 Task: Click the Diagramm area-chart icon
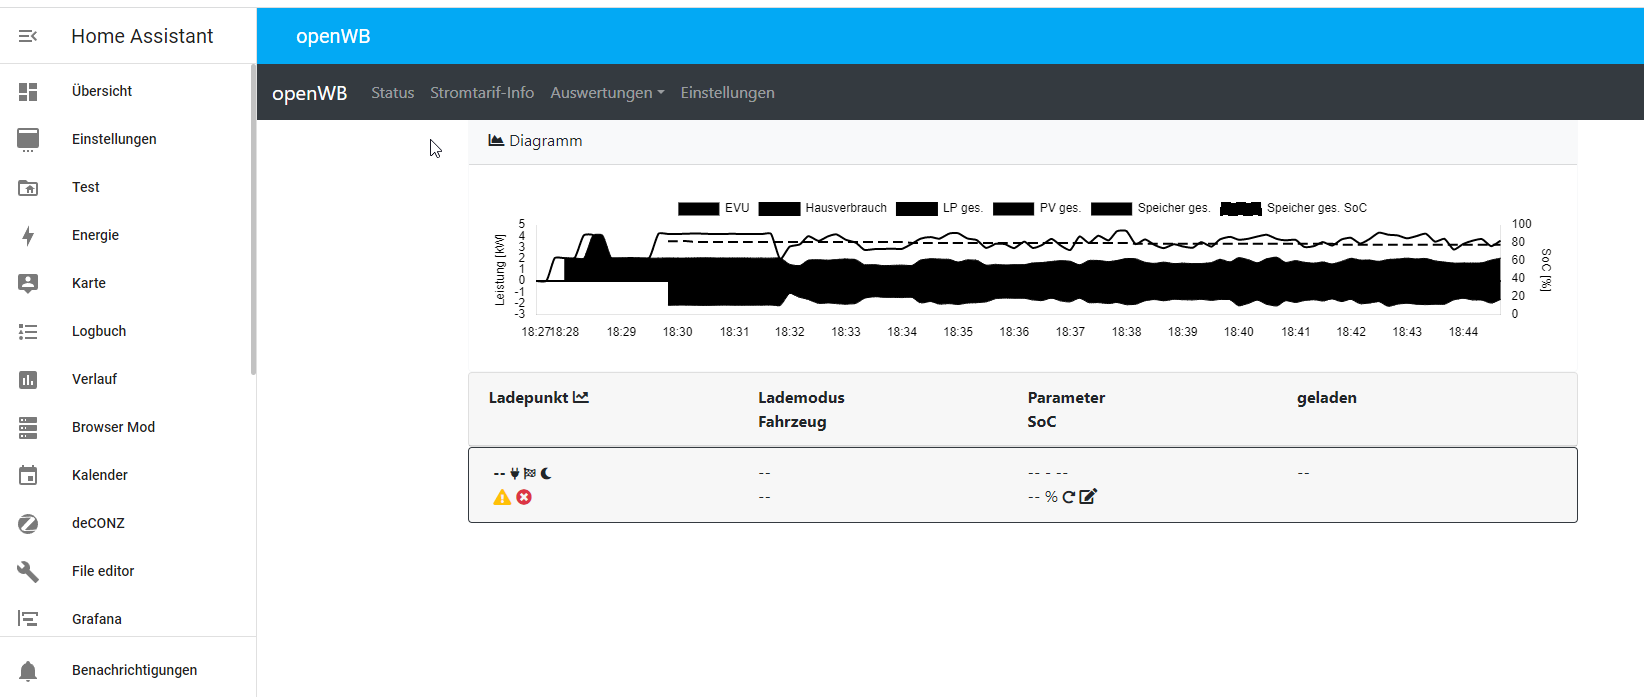pyautogui.click(x=495, y=140)
